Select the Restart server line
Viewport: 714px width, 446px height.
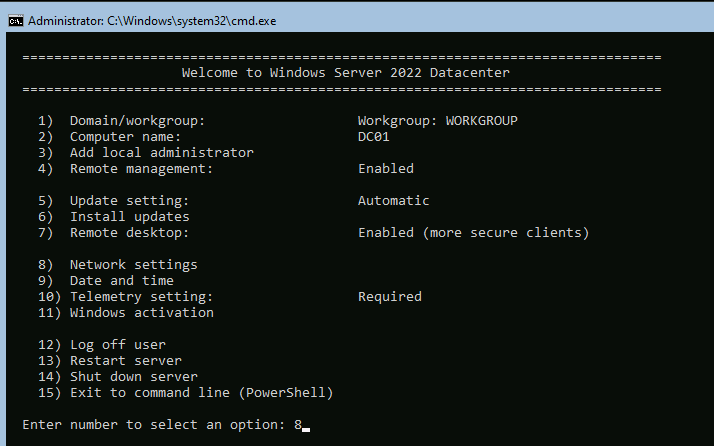click(x=125, y=361)
